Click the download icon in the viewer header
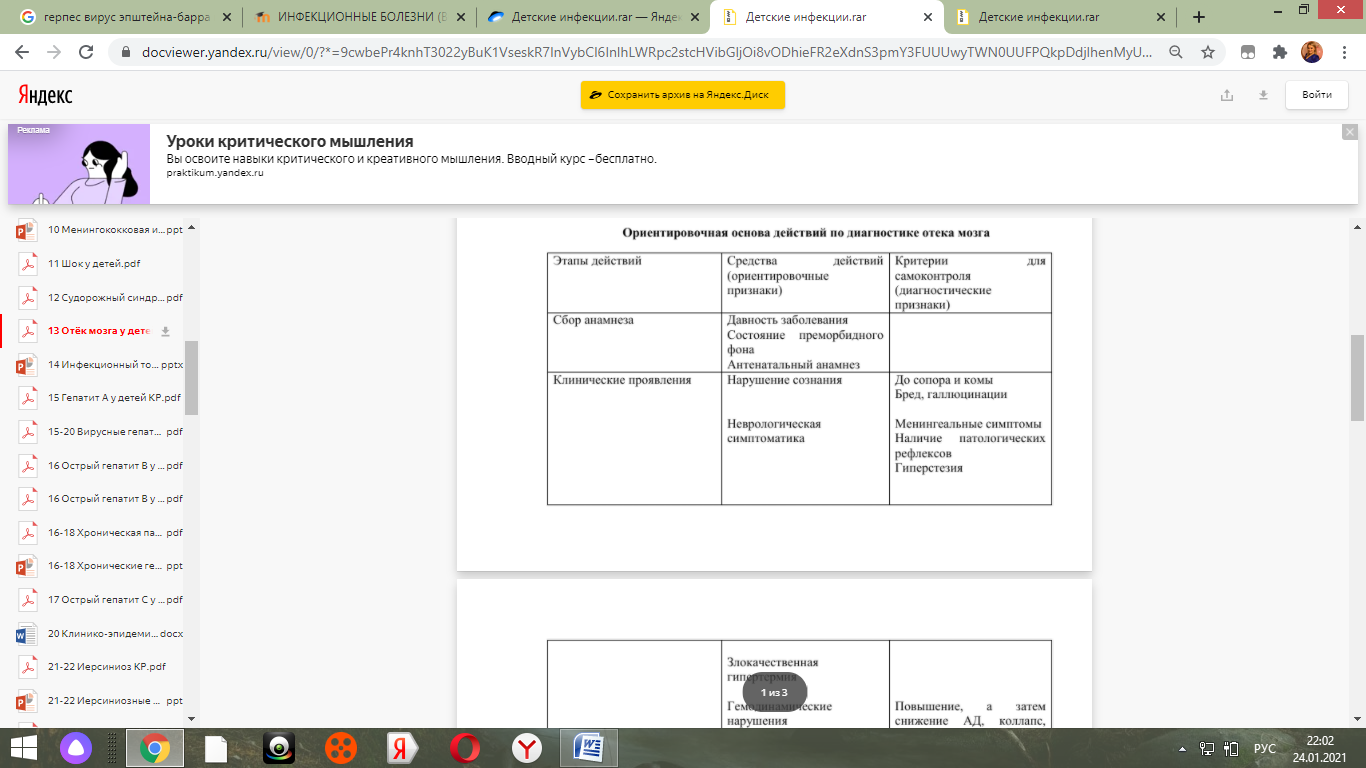This screenshot has height=768, width=1366. 1263,95
